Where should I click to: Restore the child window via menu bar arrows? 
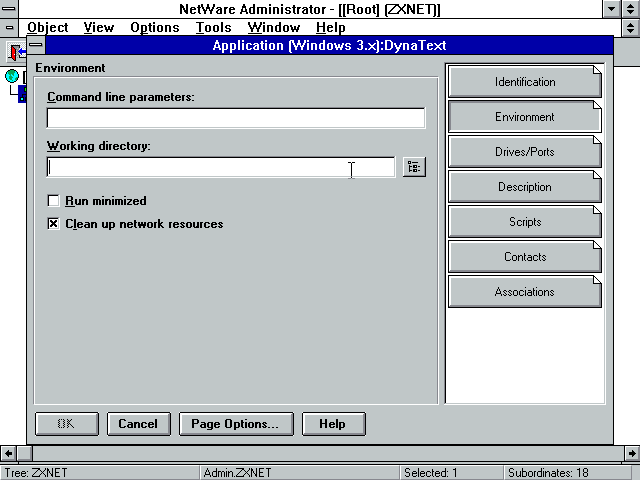pos(631,27)
